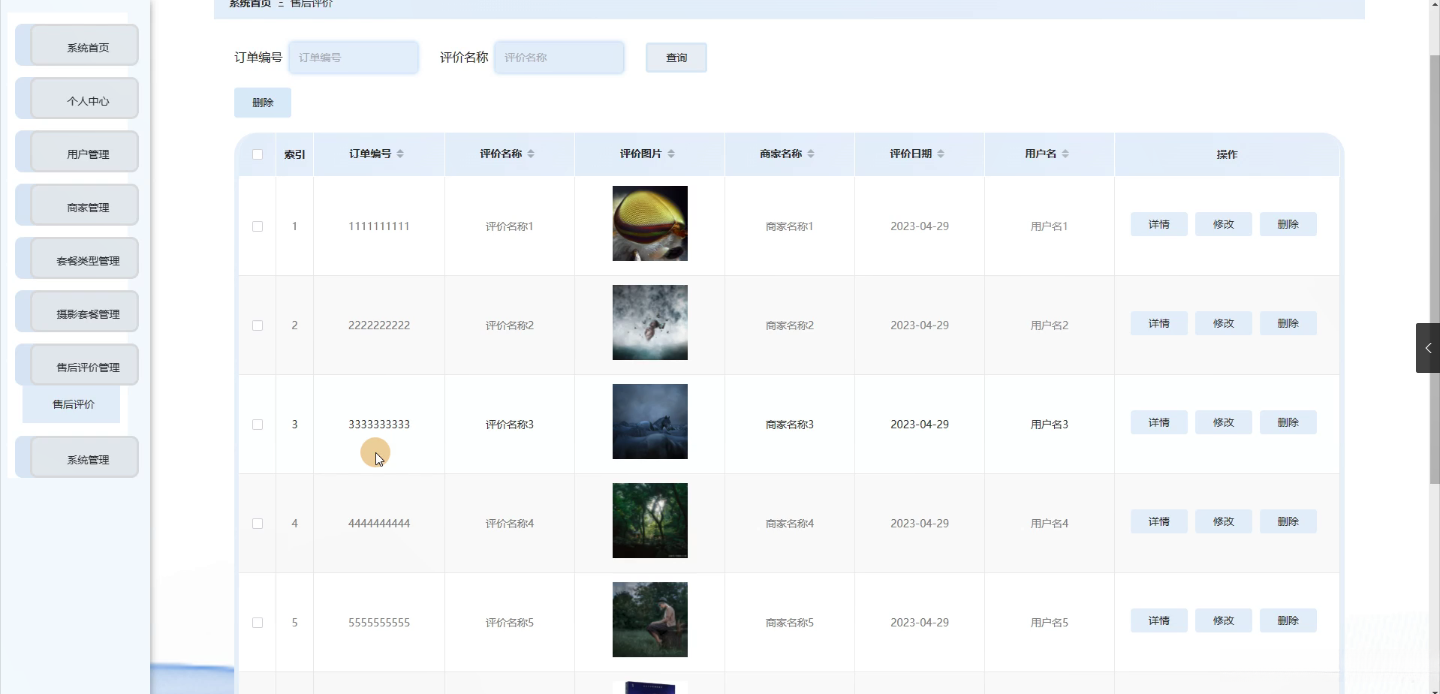Open 系统首页 in the sidebar
The width and height of the screenshot is (1440, 694).
tap(77, 46)
